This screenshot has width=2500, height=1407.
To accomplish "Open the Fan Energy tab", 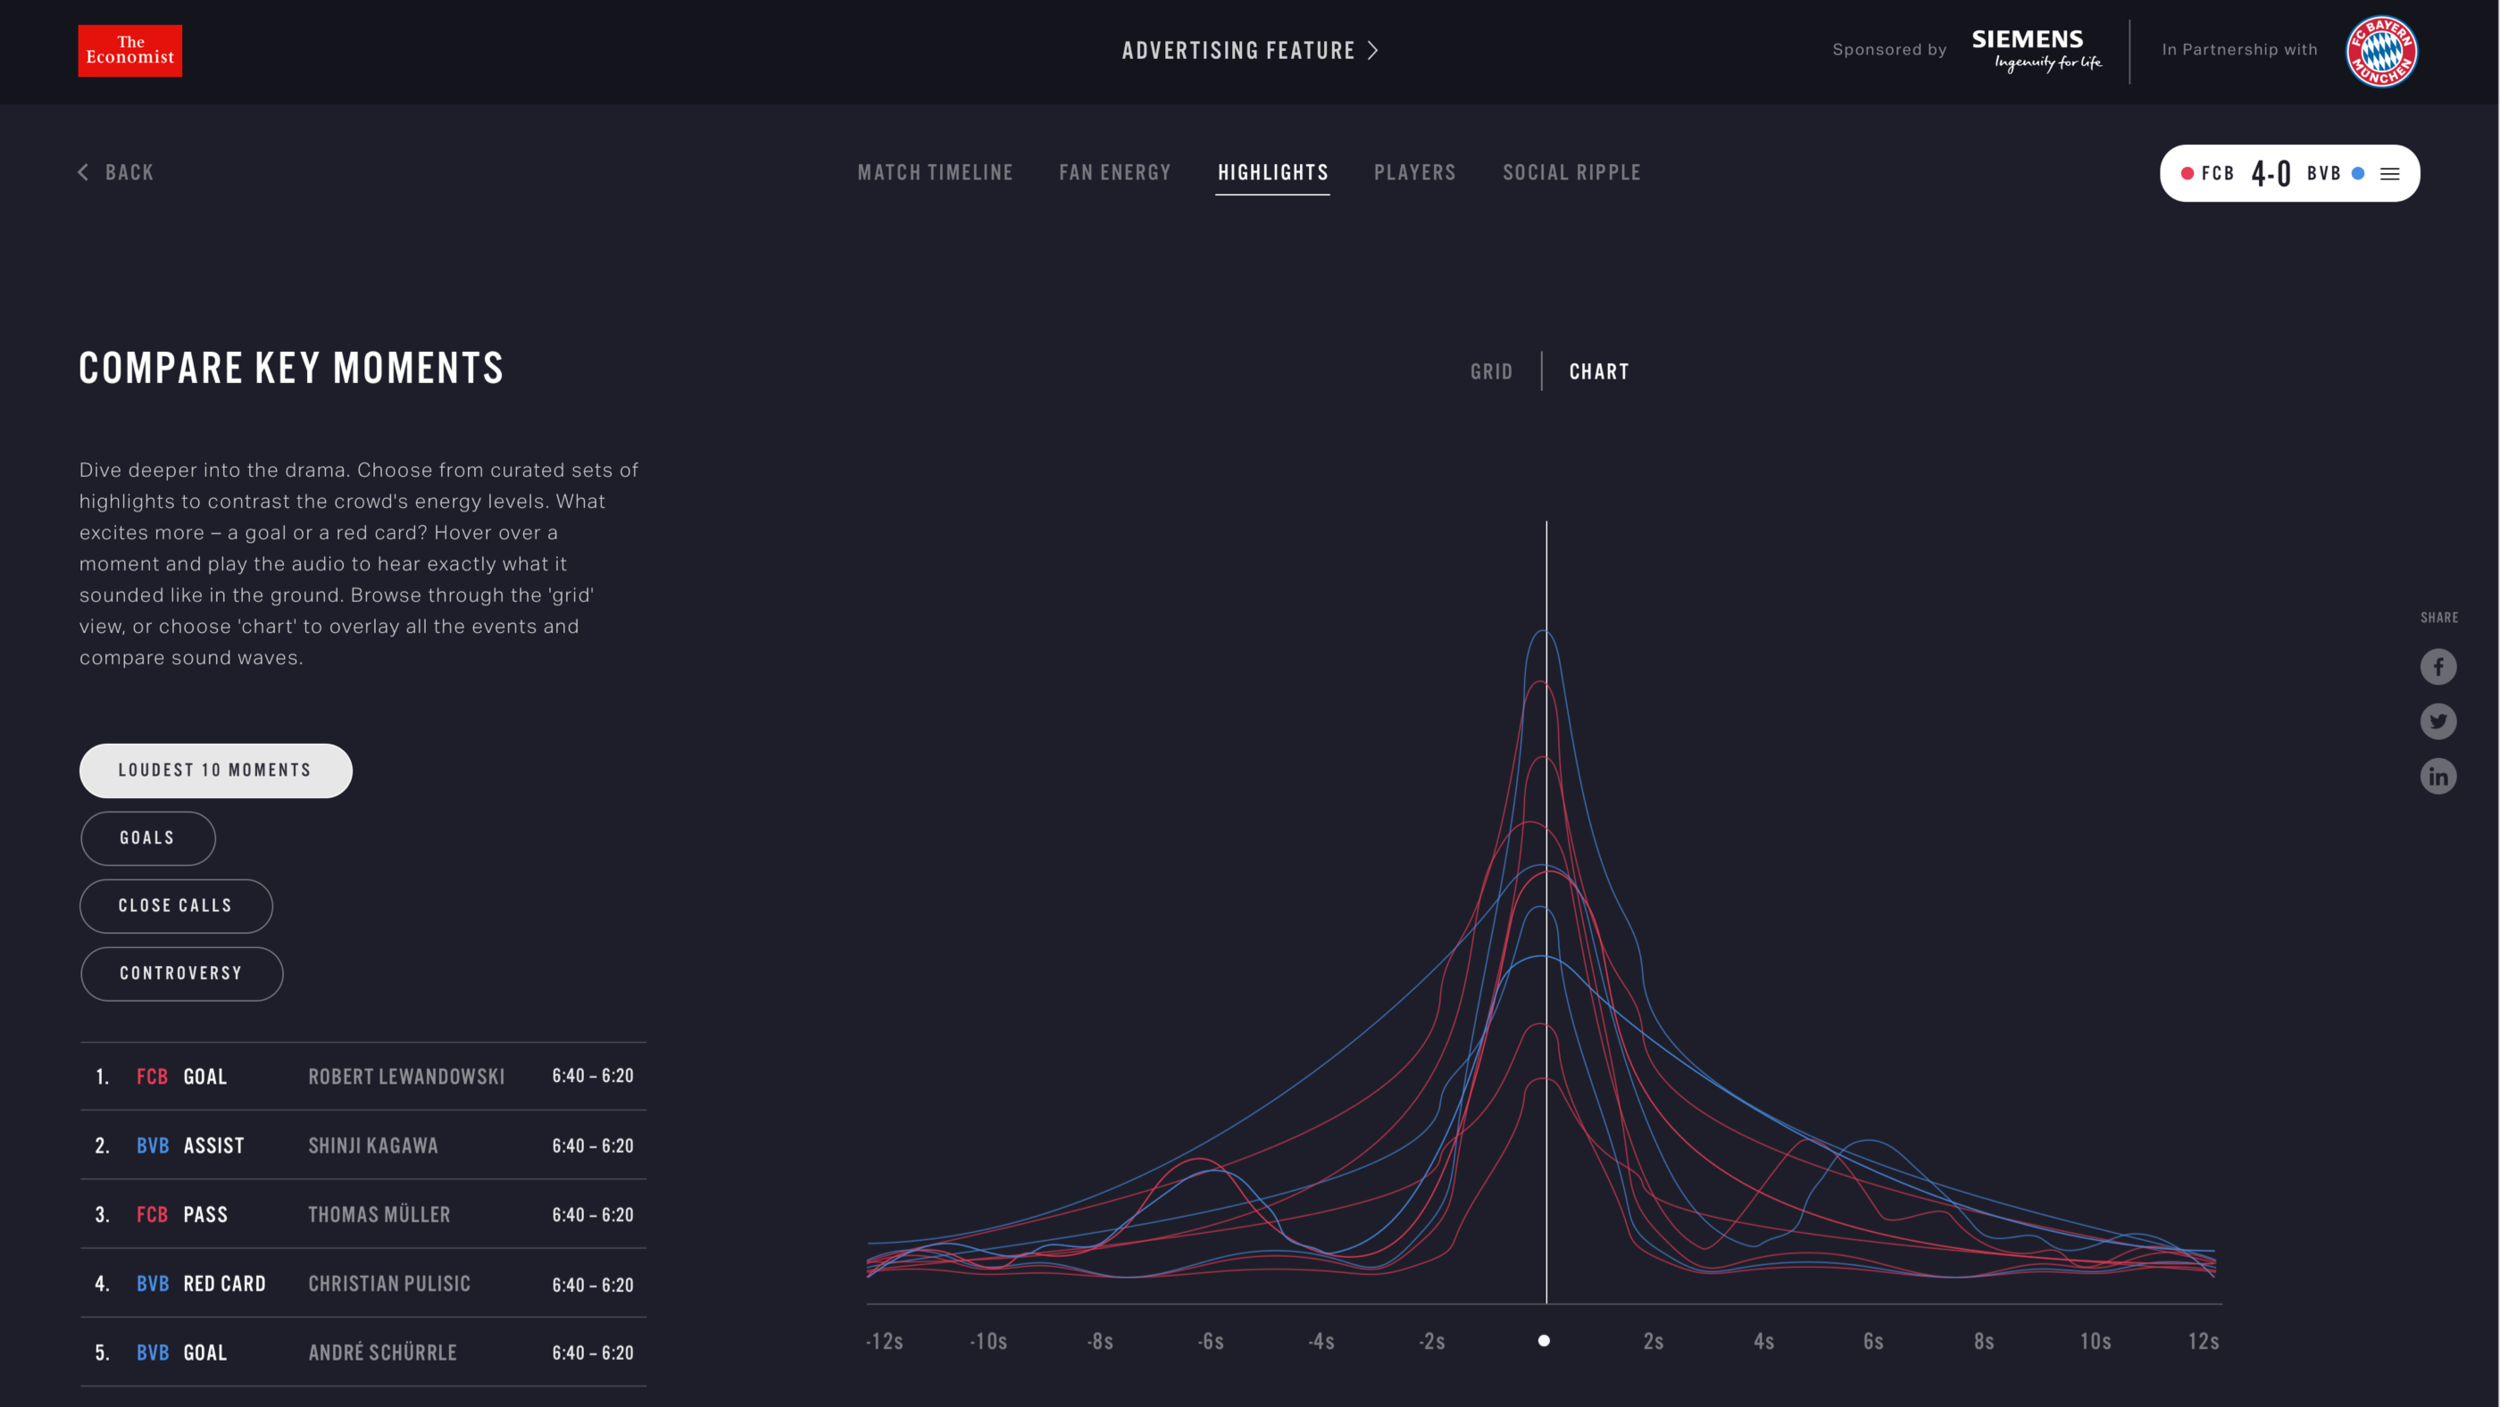I will click(1114, 173).
